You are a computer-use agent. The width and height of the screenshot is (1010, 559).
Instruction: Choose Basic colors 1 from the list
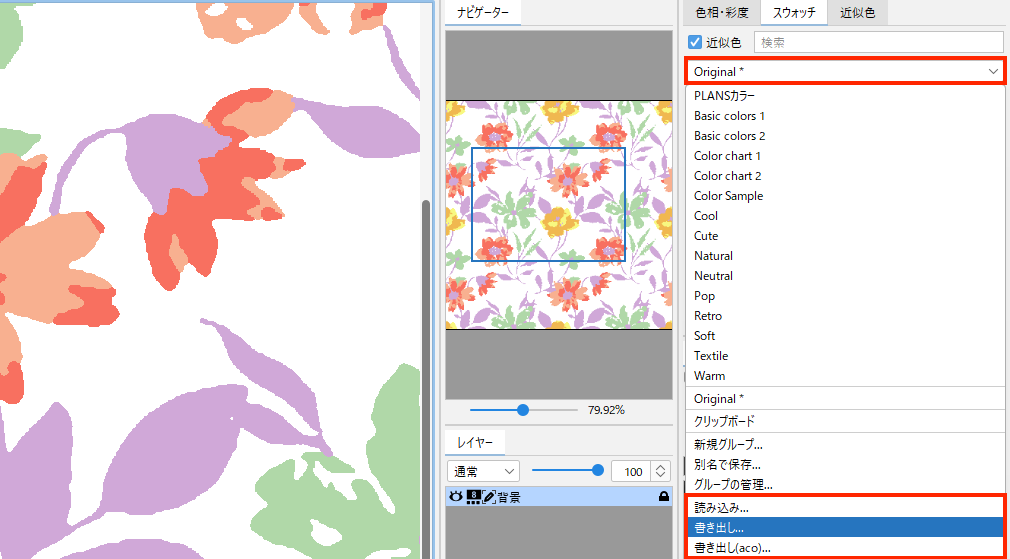846,116
